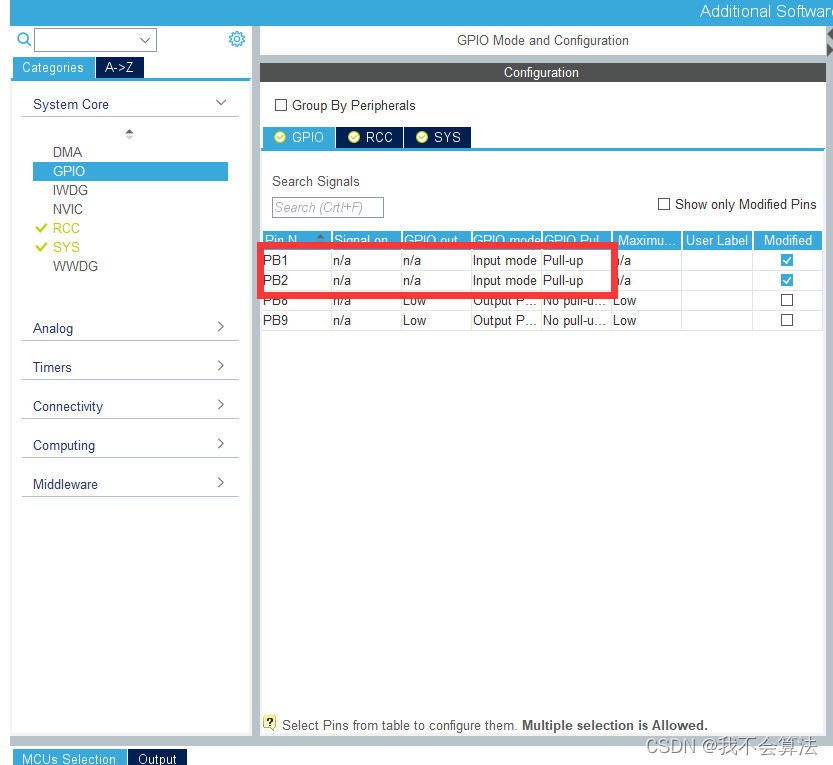Select RCC in System Core list
The width and height of the screenshot is (833, 765).
pos(66,228)
